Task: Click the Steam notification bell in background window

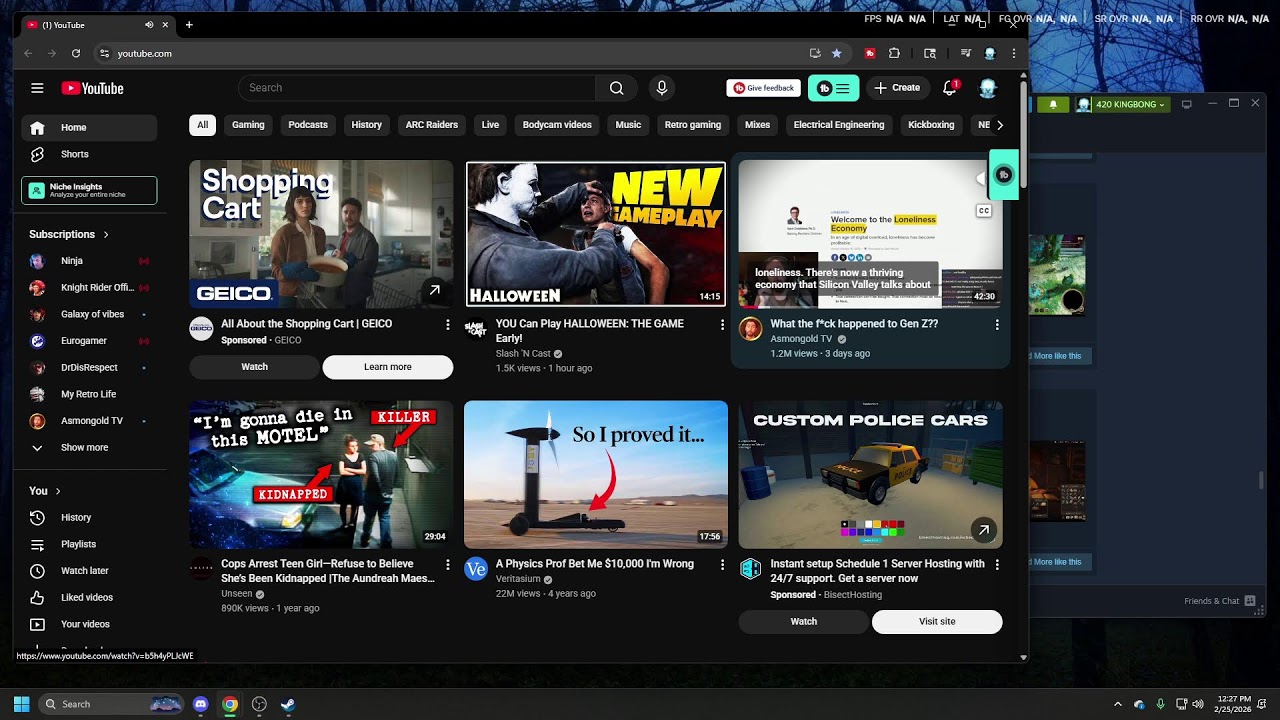Action: pyautogui.click(x=1052, y=104)
